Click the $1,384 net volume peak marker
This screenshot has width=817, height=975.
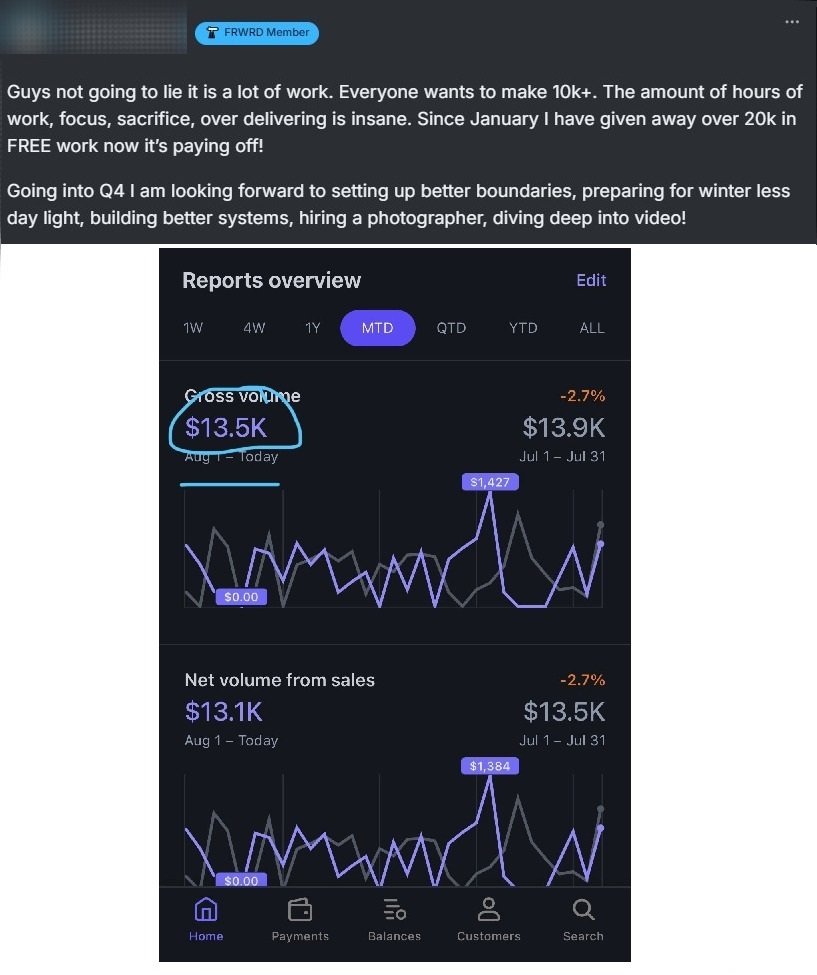(x=490, y=766)
